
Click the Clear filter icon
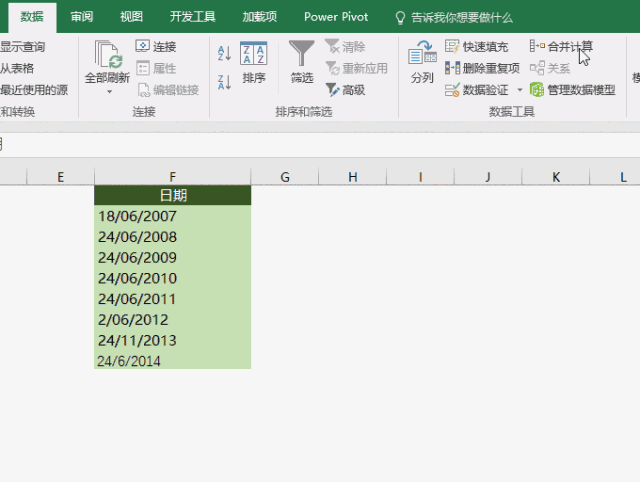coord(332,46)
